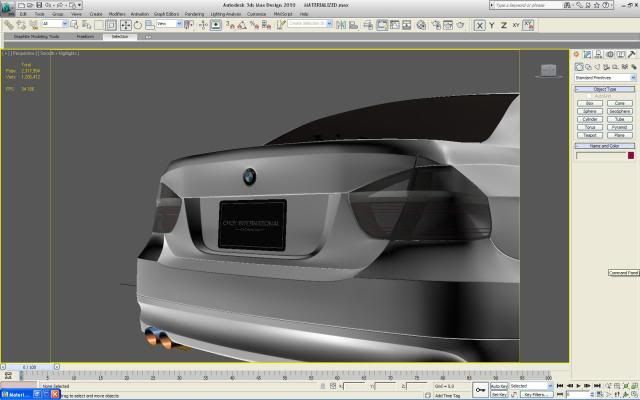Open the quick access toolbar dropdown arrow
The height and width of the screenshot is (400, 640).
[x=79, y=5]
